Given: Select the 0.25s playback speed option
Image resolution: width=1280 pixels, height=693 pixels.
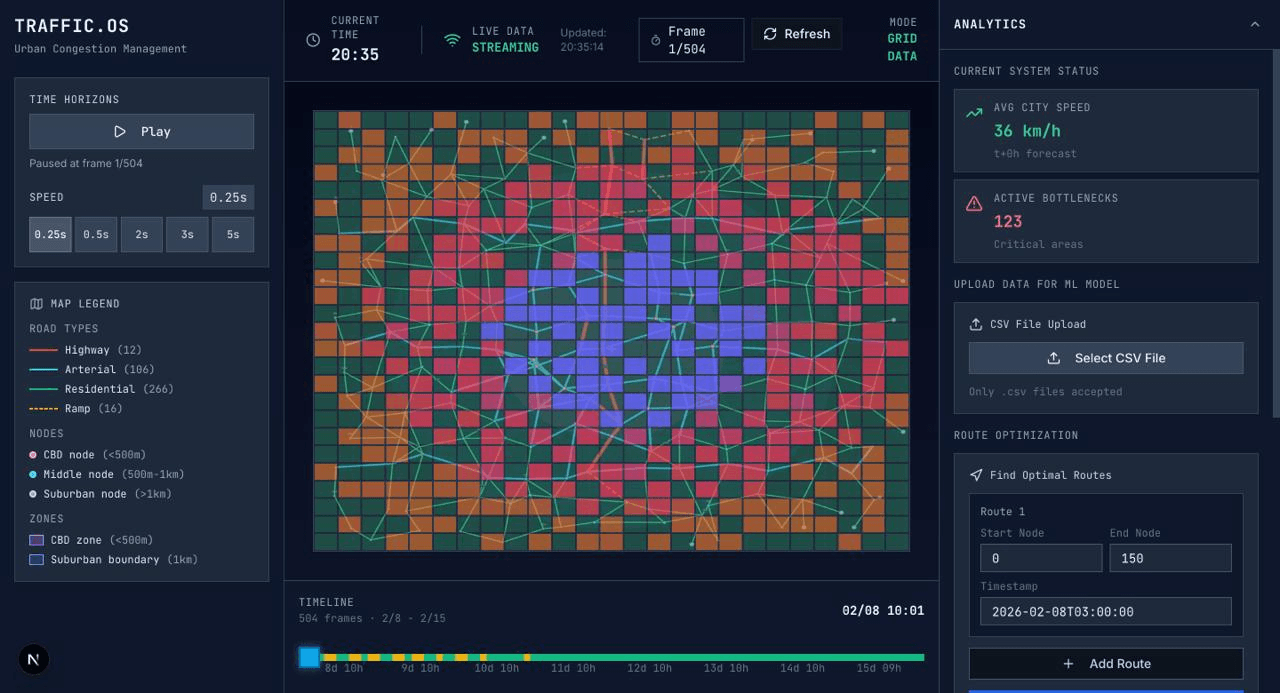Looking at the screenshot, I should coord(50,235).
